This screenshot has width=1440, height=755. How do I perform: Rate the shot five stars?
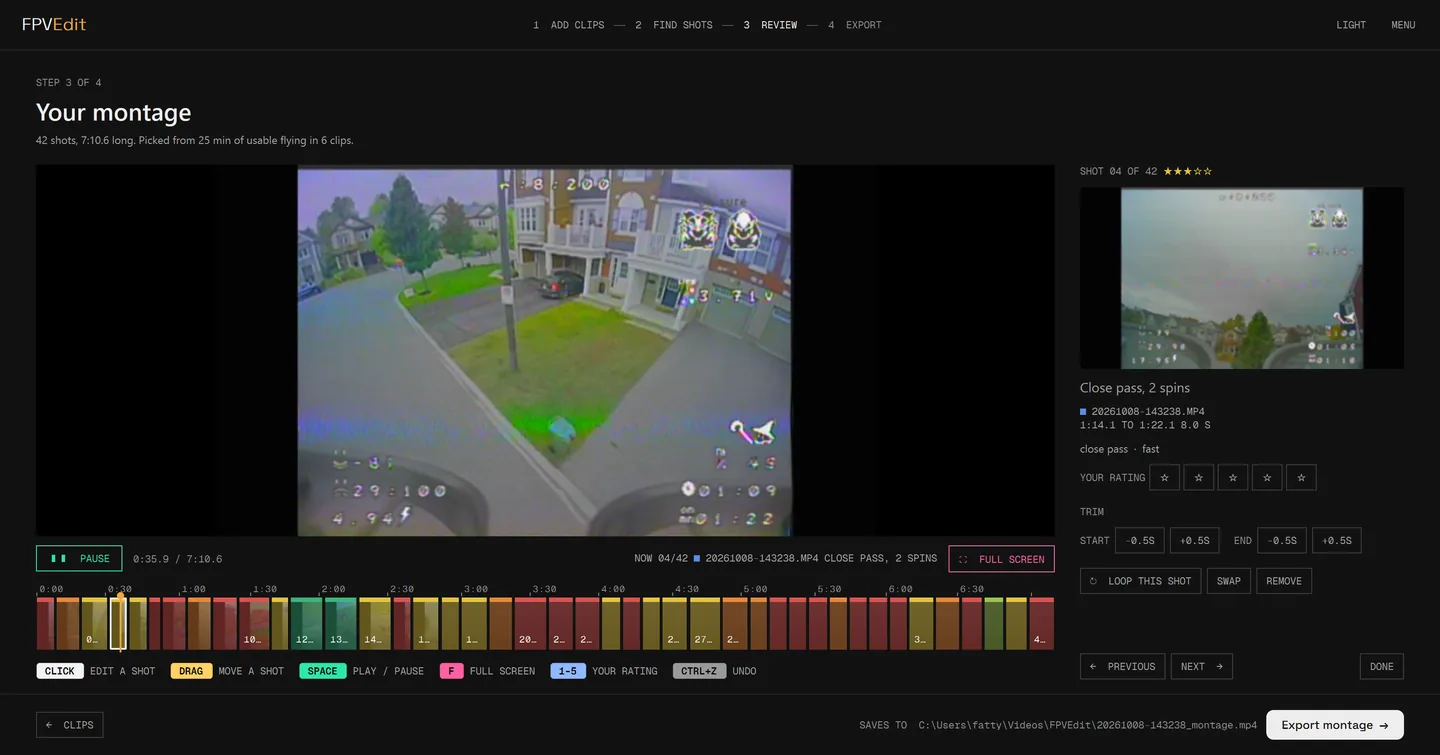click(x=1301, y=478)
